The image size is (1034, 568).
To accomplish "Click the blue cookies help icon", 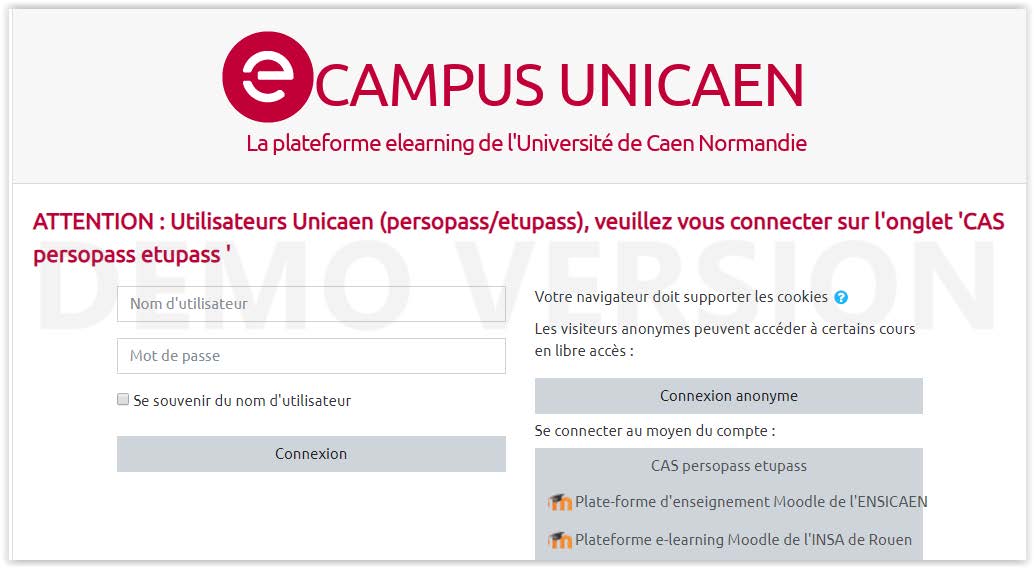I will (841, 297).
